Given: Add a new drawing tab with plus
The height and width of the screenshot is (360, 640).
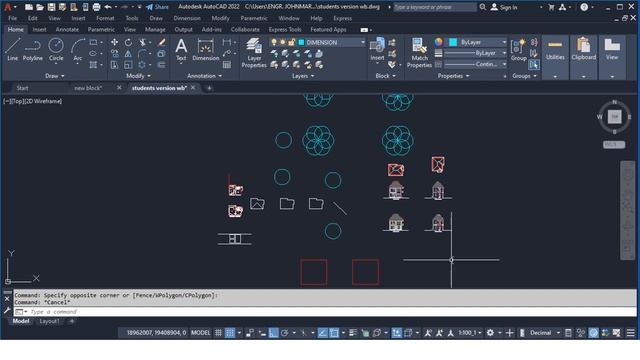Looking at the screenshot, I should pos(209,88).
